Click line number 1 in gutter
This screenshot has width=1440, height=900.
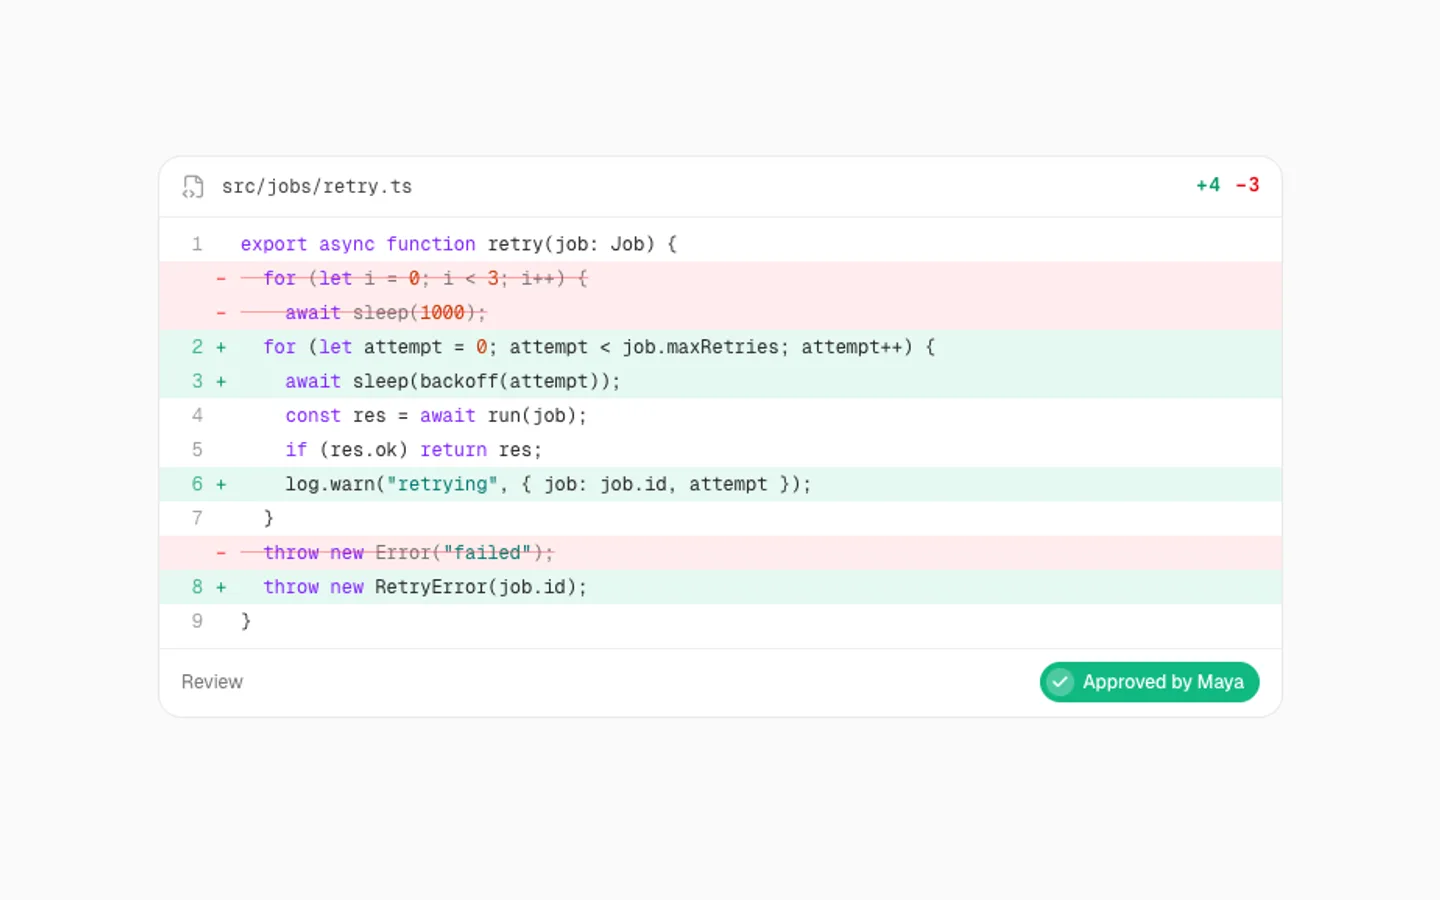[x=197, y=244]
